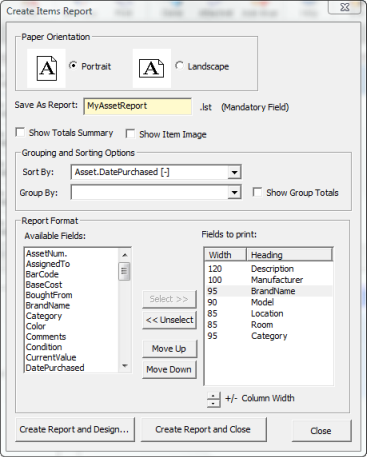Select BrandName in Available Fields list
The height and width of the screenshot is (457, 367).
tap(72, 305)
